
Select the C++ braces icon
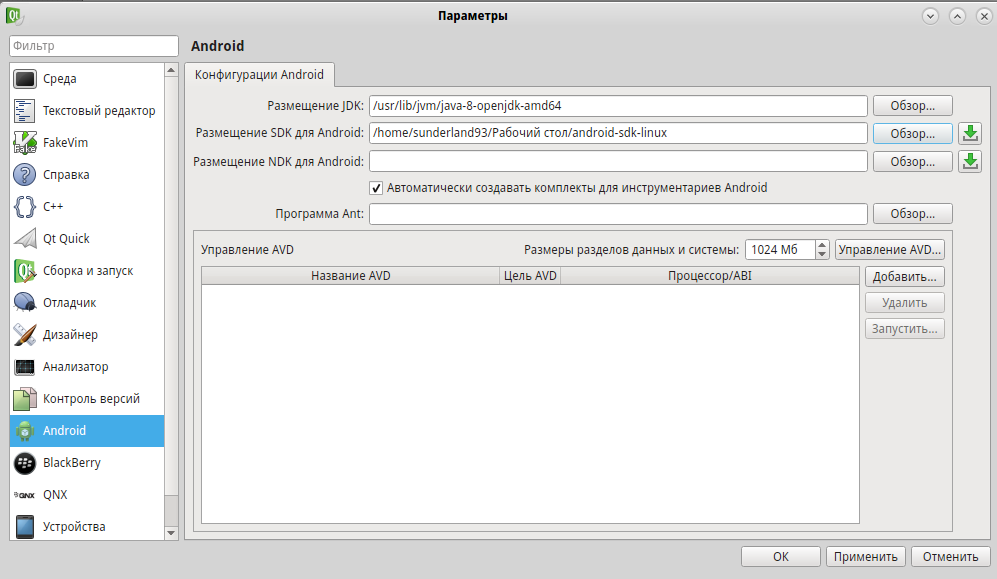25,207
